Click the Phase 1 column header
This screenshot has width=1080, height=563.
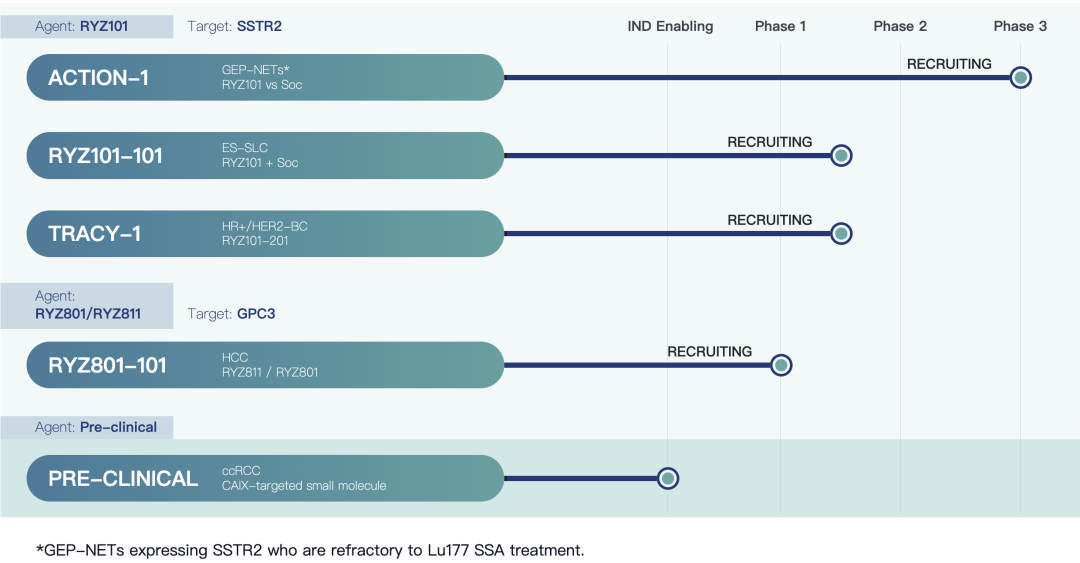780,26
